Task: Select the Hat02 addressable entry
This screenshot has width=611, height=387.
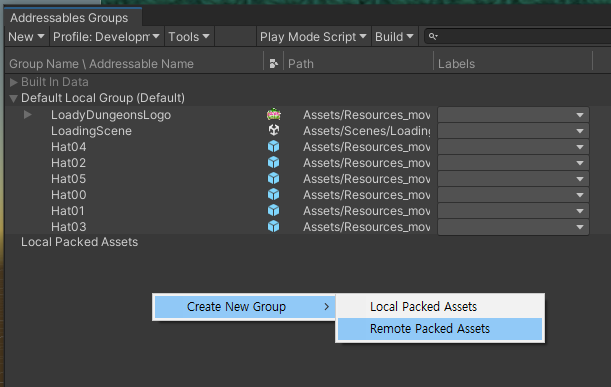Action: [69, 163]
